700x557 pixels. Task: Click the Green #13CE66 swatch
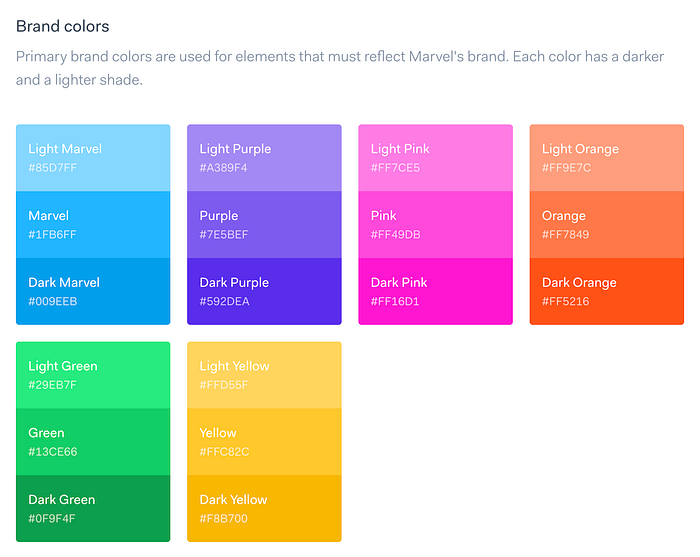coord(93,442)
